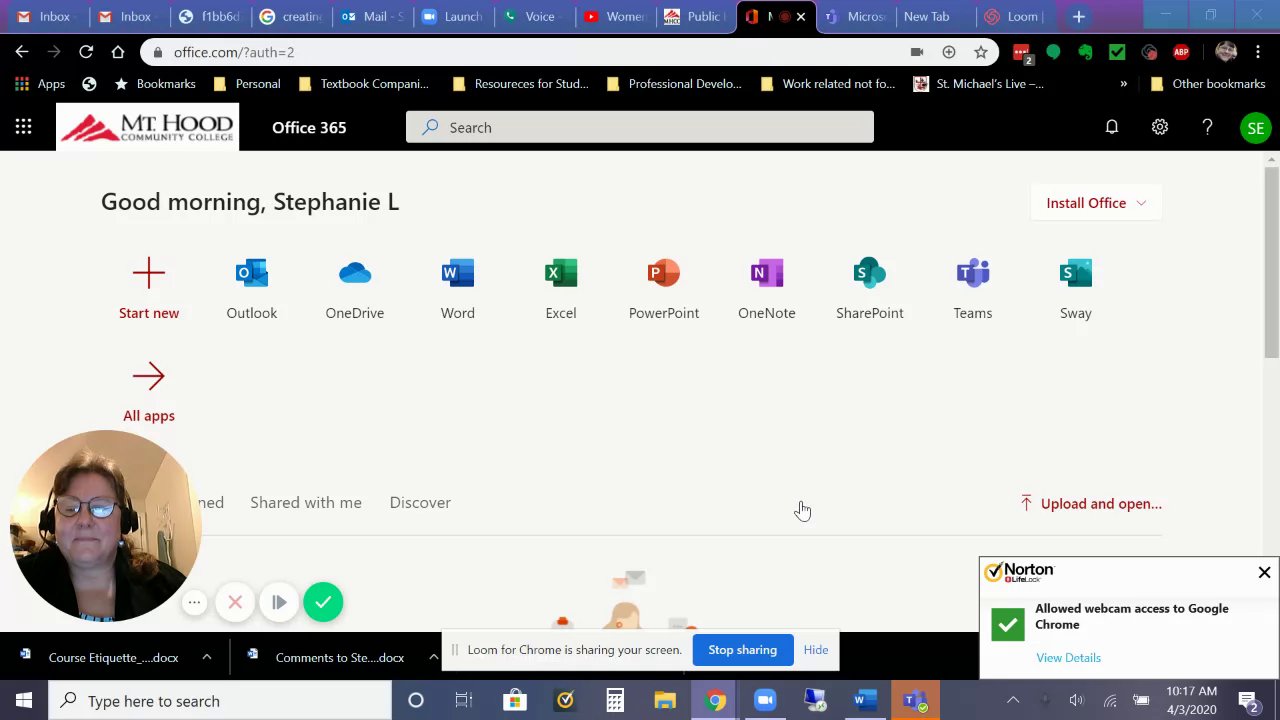The height and width of the screenshot is (720, 1280).
Task: Open SharePoint
Action: pyautogui.click(x=870, y=290)
